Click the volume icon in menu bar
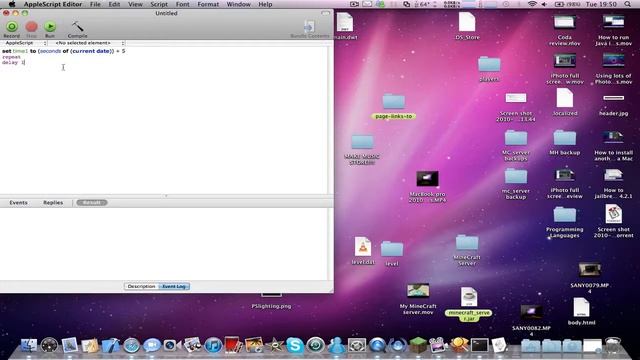Viewport: 640px width, 360px height. [x=544, y=4]
